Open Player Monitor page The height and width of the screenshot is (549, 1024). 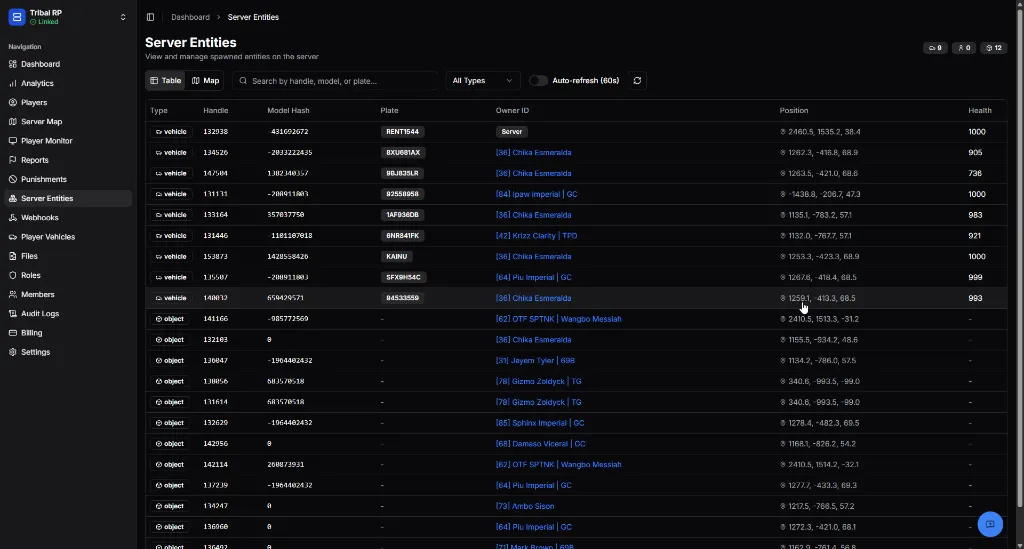(x=68, y=141)
